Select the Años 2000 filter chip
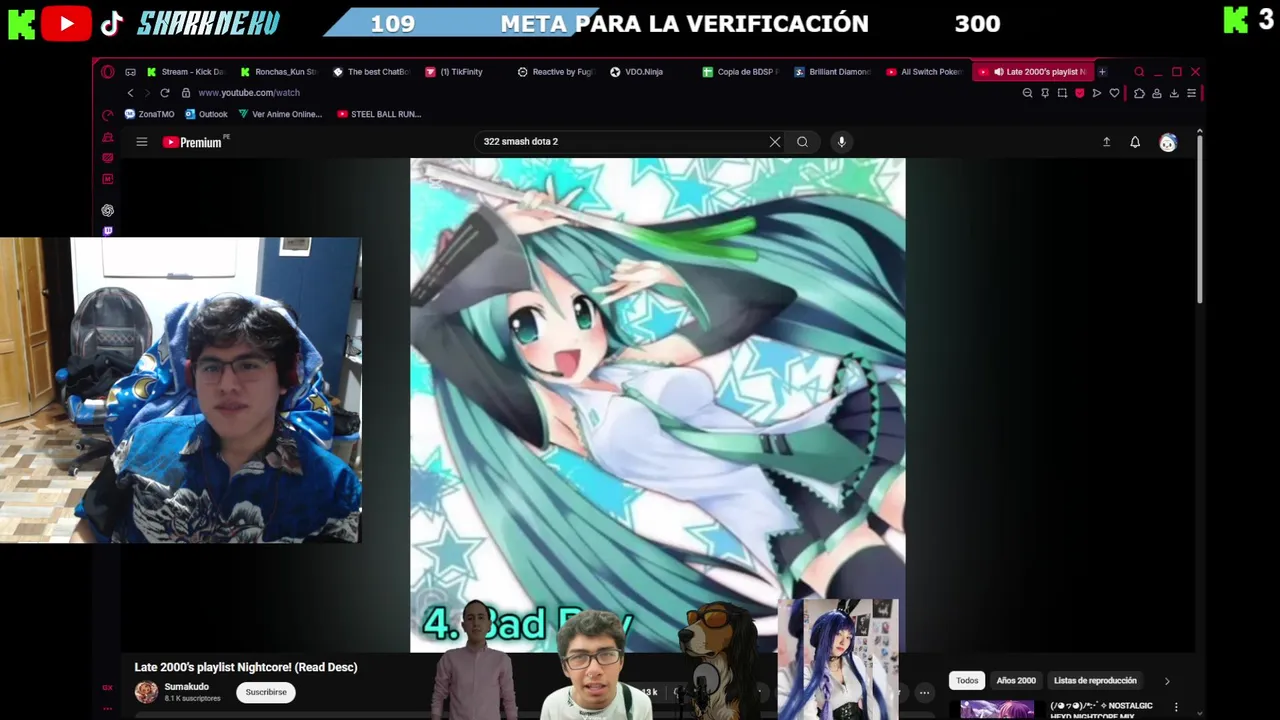This screenshot has height=720, width=1280. pyautogui.click(x=1016, y=681)
